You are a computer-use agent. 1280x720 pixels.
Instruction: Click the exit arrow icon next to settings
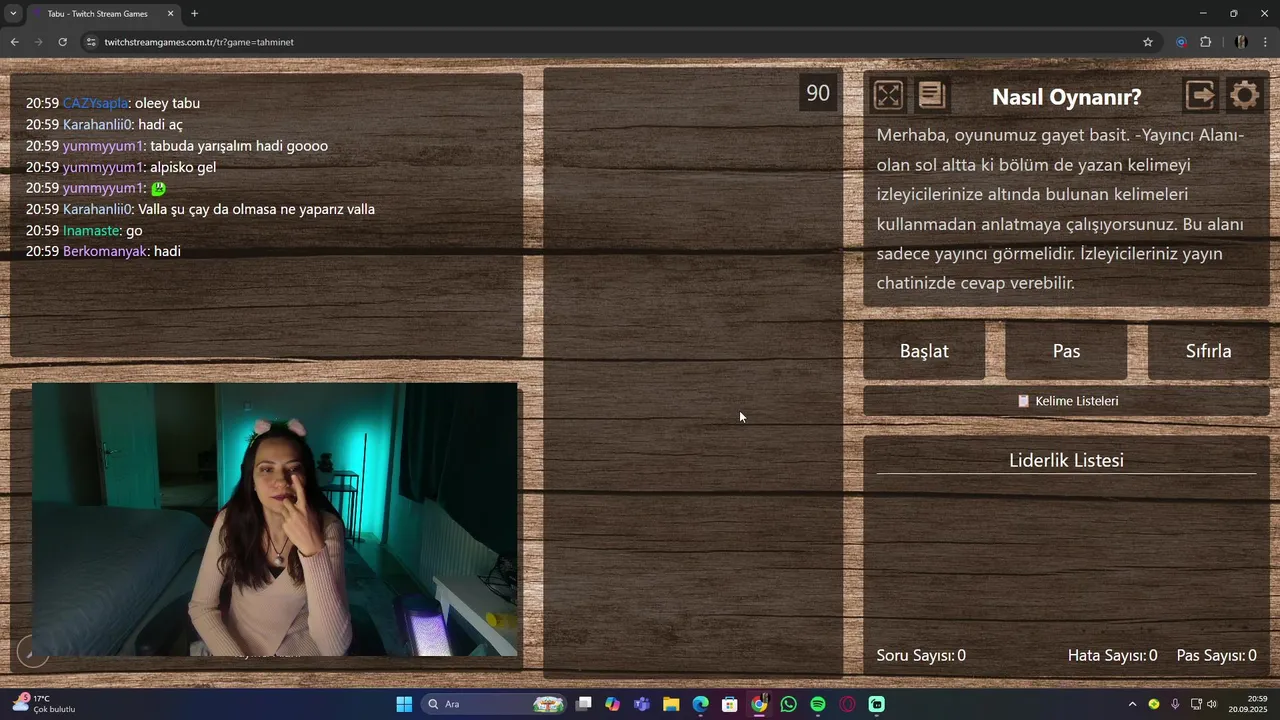click(1200, 95)
